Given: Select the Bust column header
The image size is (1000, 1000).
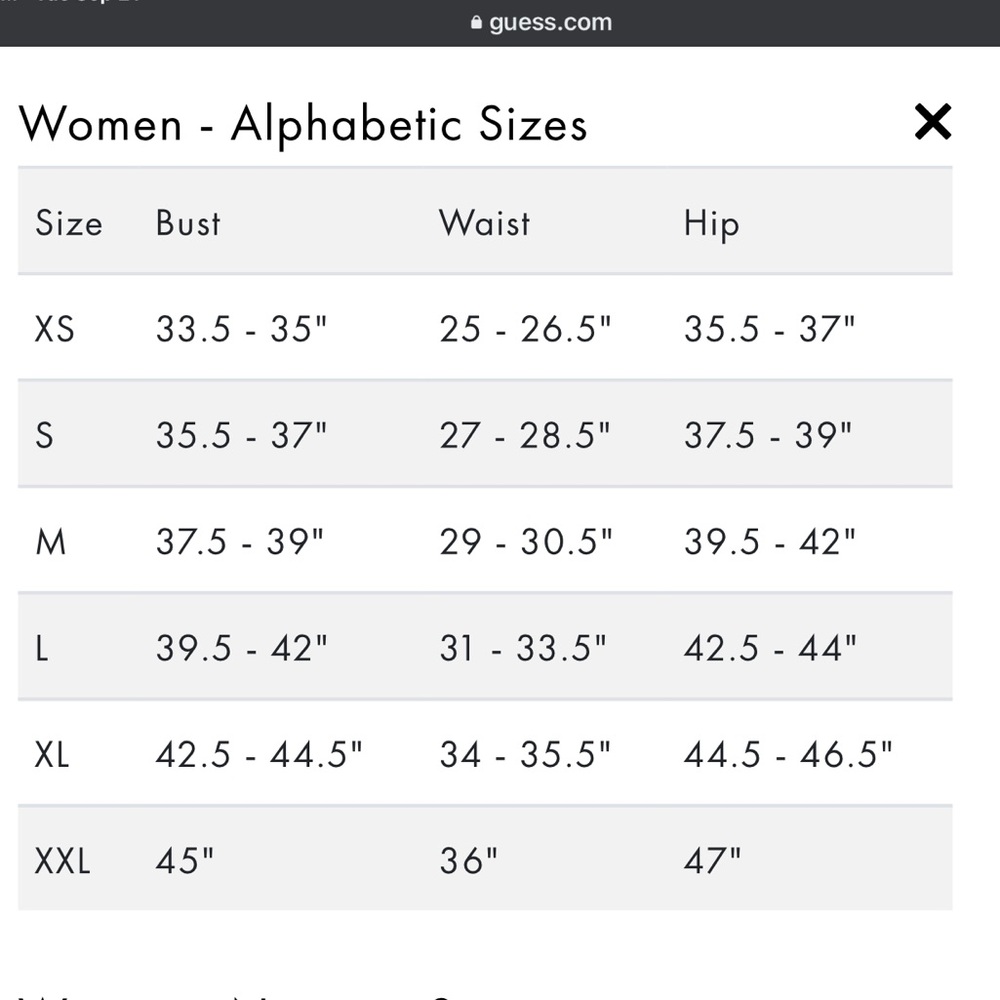Looking at the screenshot, I should (188, 223).
